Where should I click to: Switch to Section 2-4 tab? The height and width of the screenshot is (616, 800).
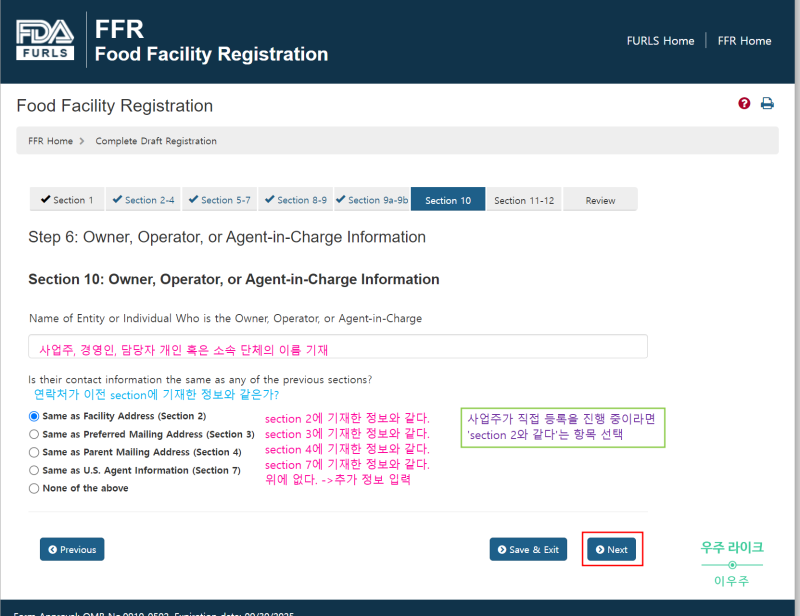(143, 200)
